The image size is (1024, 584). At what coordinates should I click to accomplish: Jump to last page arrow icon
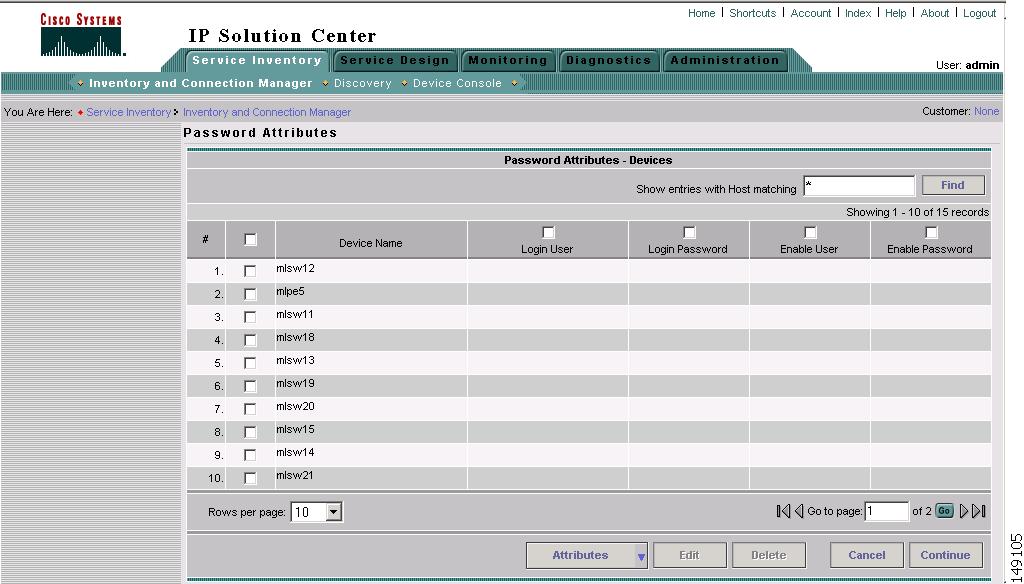pyautogui.click(x=979, y=511)
